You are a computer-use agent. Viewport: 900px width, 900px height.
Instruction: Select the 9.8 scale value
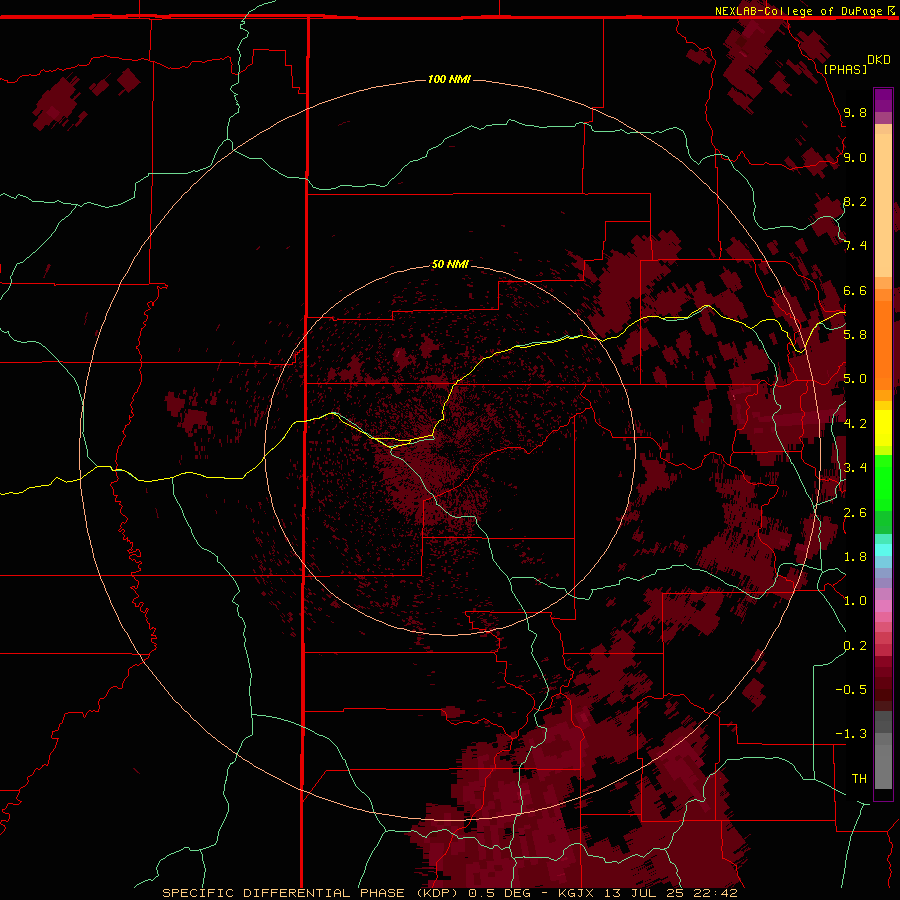point(855,112)
